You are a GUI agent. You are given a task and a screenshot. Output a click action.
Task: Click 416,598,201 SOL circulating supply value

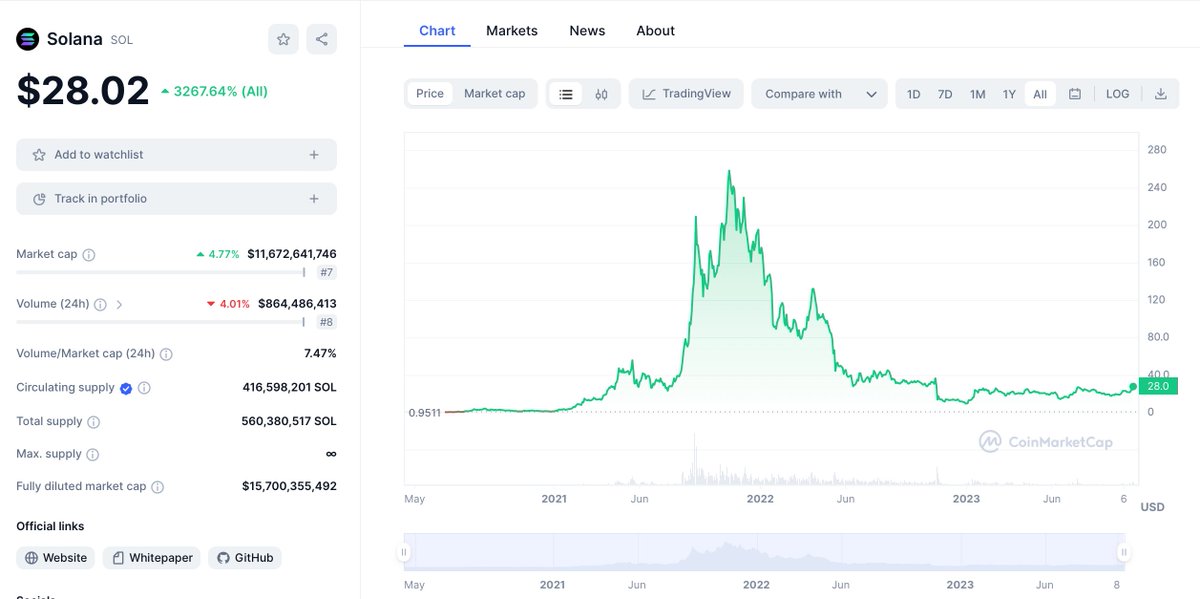point(289,387)
